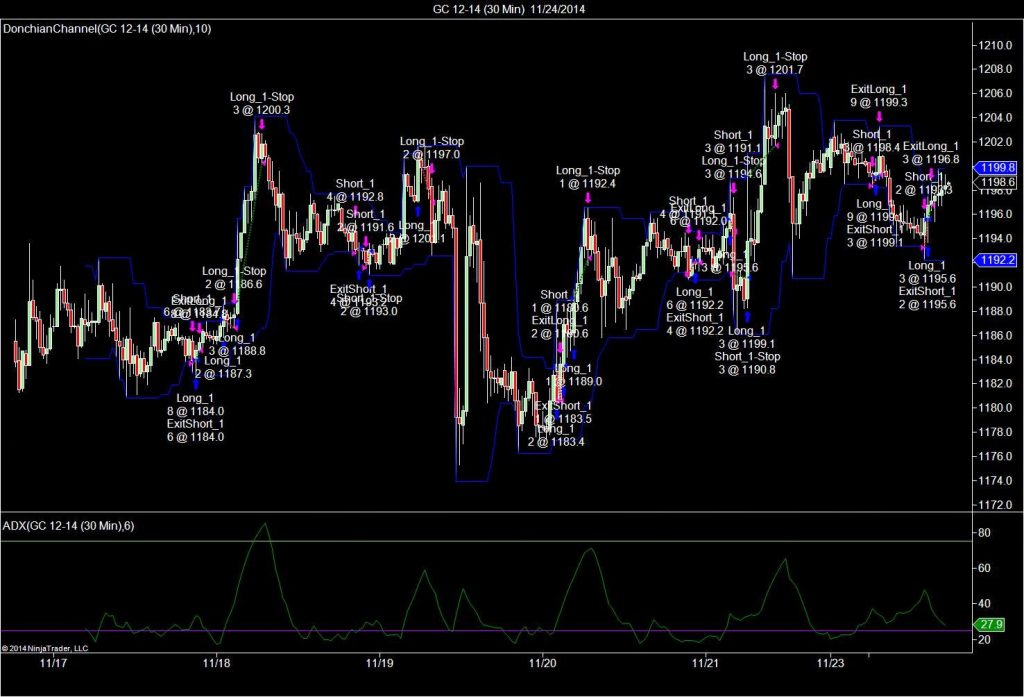Screen dimensions: 1024x697
Task: Select the 11/23 date label
Action: click(831, 663)
